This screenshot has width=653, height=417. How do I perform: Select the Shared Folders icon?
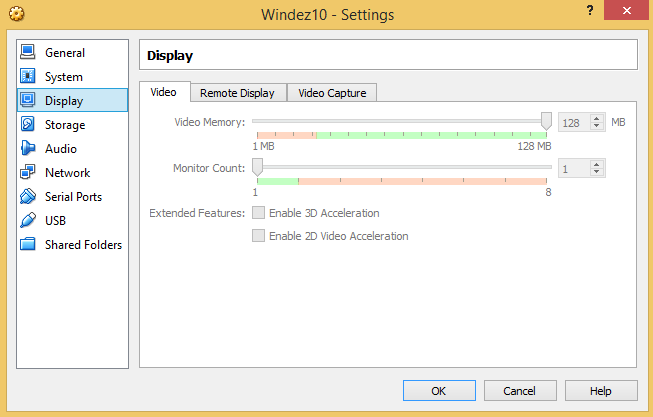(x=27, y=244)
